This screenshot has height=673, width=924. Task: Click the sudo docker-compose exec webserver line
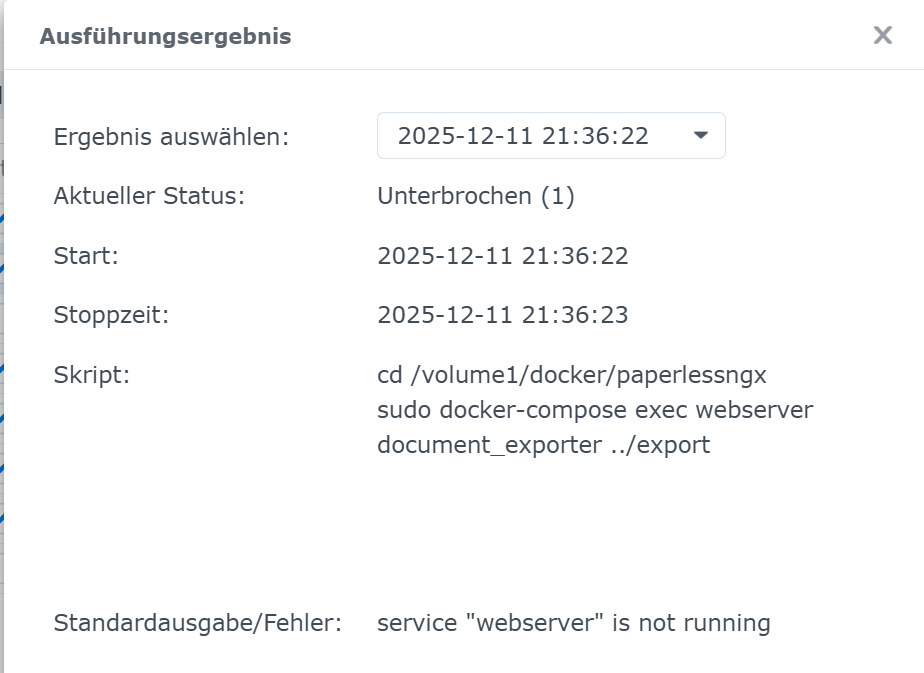tap(595, 410)
